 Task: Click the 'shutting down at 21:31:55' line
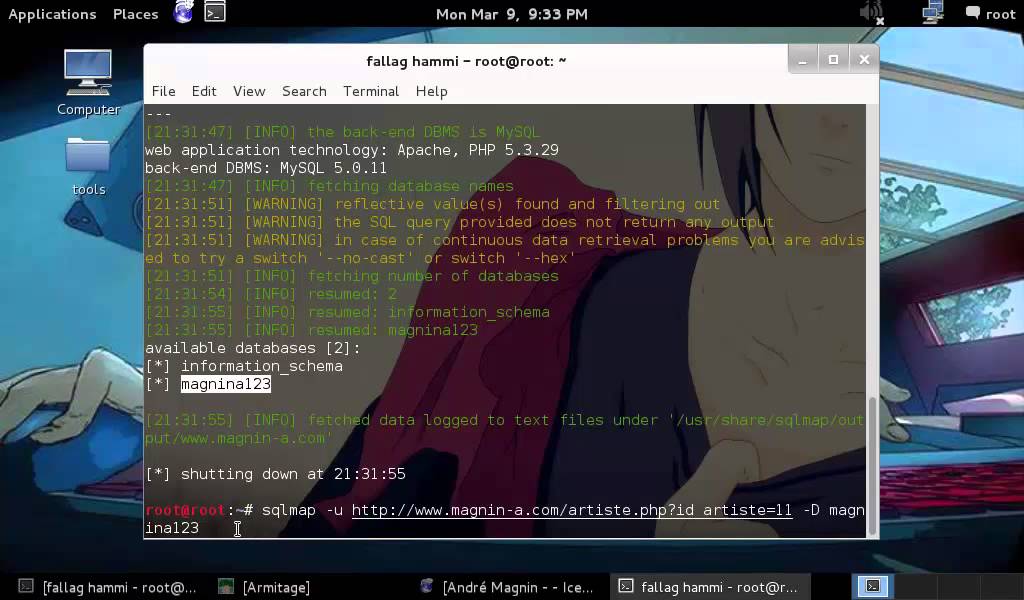pyautogui.click(x=275, y=474)
